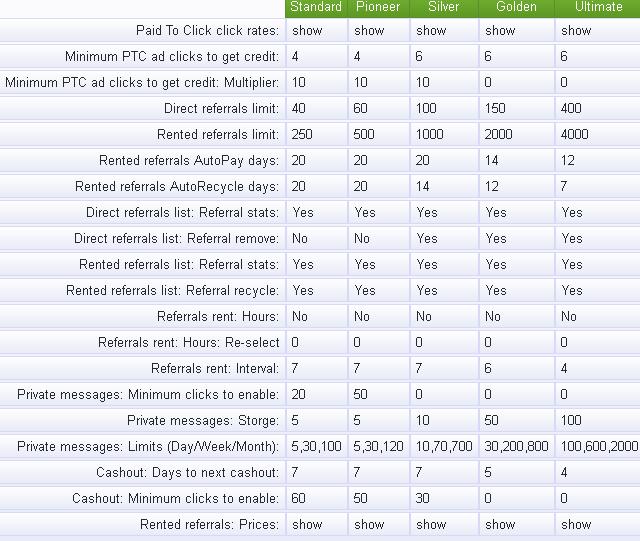This screenshot has width=640, height=541.
Task: Click Standard cashout minimum clicks value 60
Action: point(298,499)
